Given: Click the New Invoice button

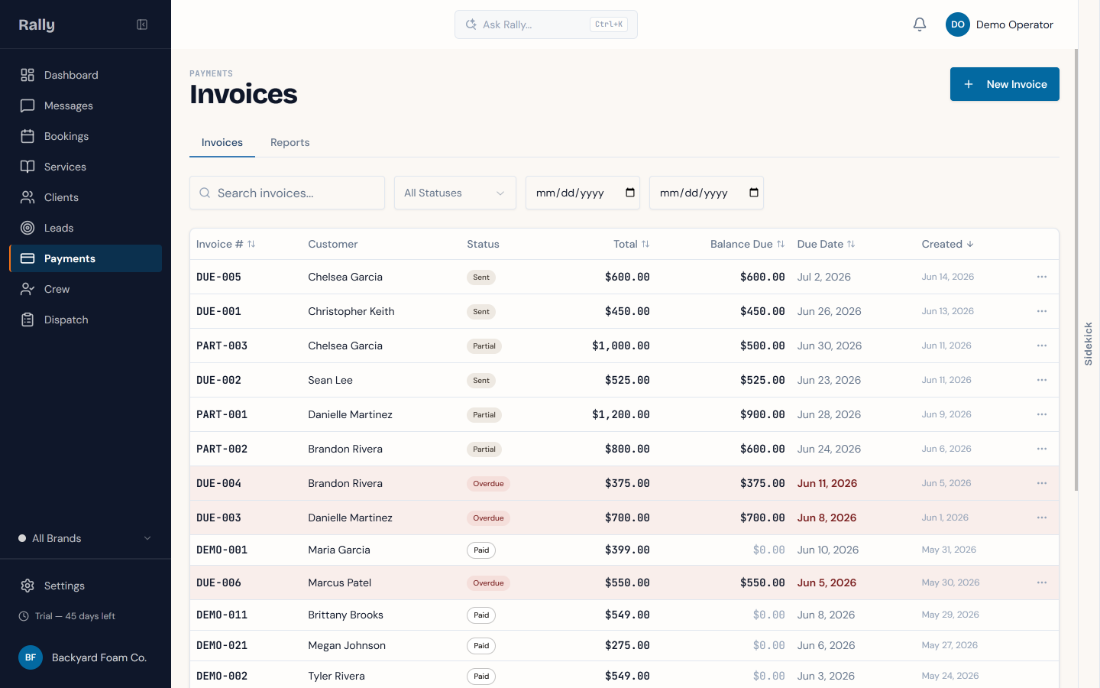Looking at the screenshot, I should coord(1004,84).
